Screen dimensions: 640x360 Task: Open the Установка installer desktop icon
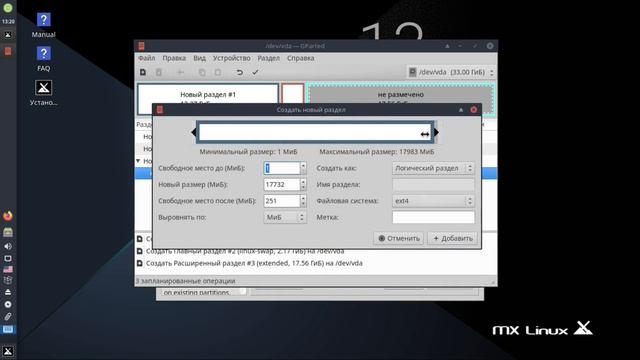coord(44,93)
